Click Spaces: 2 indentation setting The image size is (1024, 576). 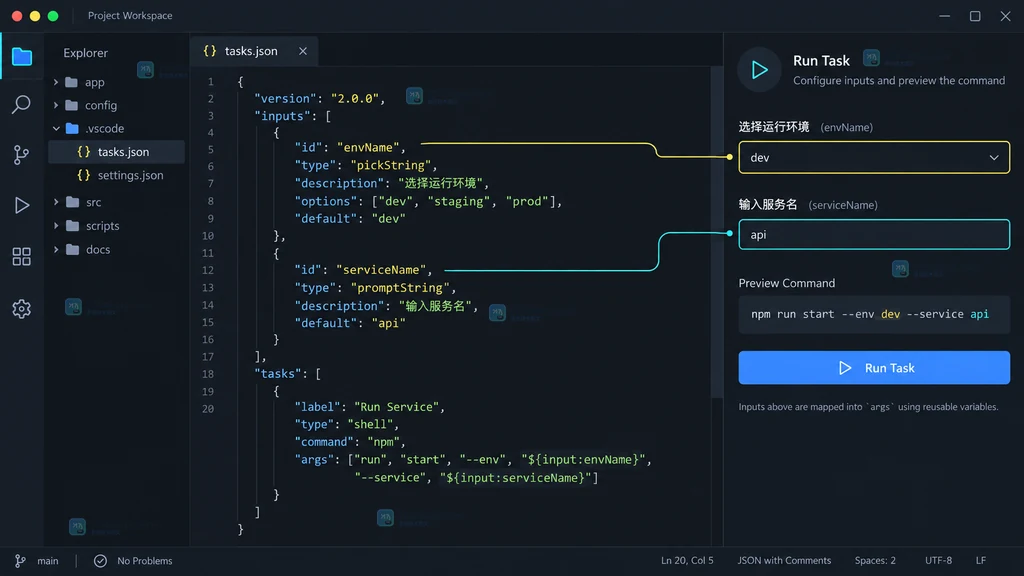875,560
